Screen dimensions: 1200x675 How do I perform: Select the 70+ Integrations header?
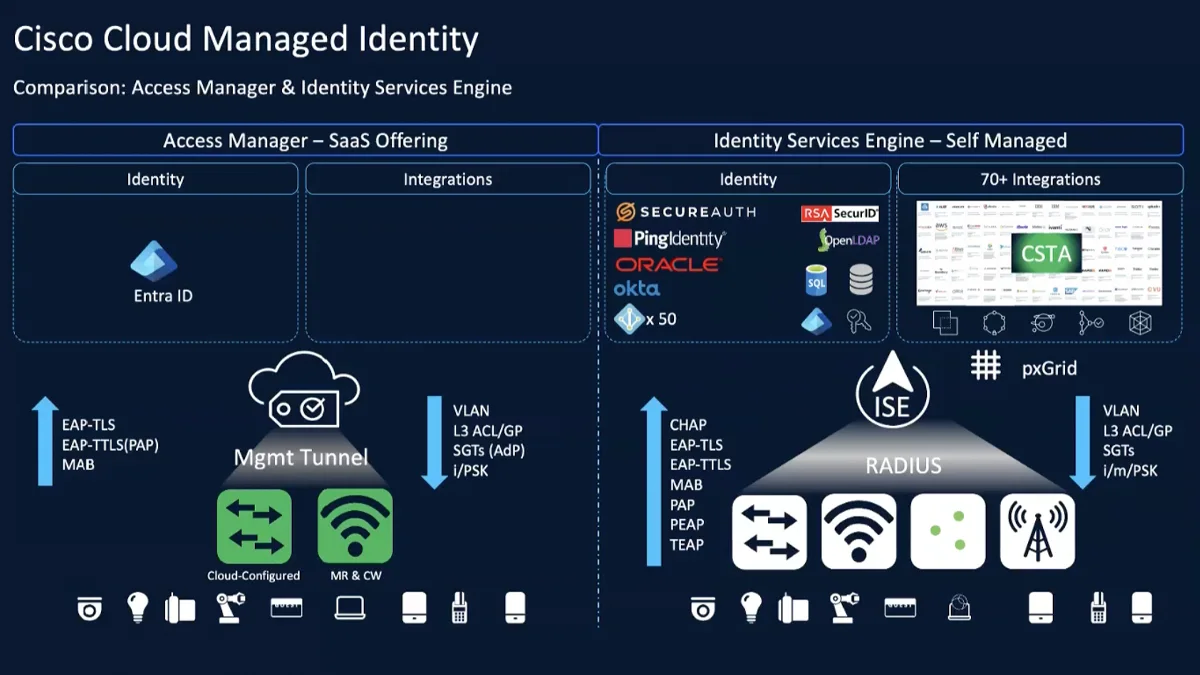click(1041, 179)
